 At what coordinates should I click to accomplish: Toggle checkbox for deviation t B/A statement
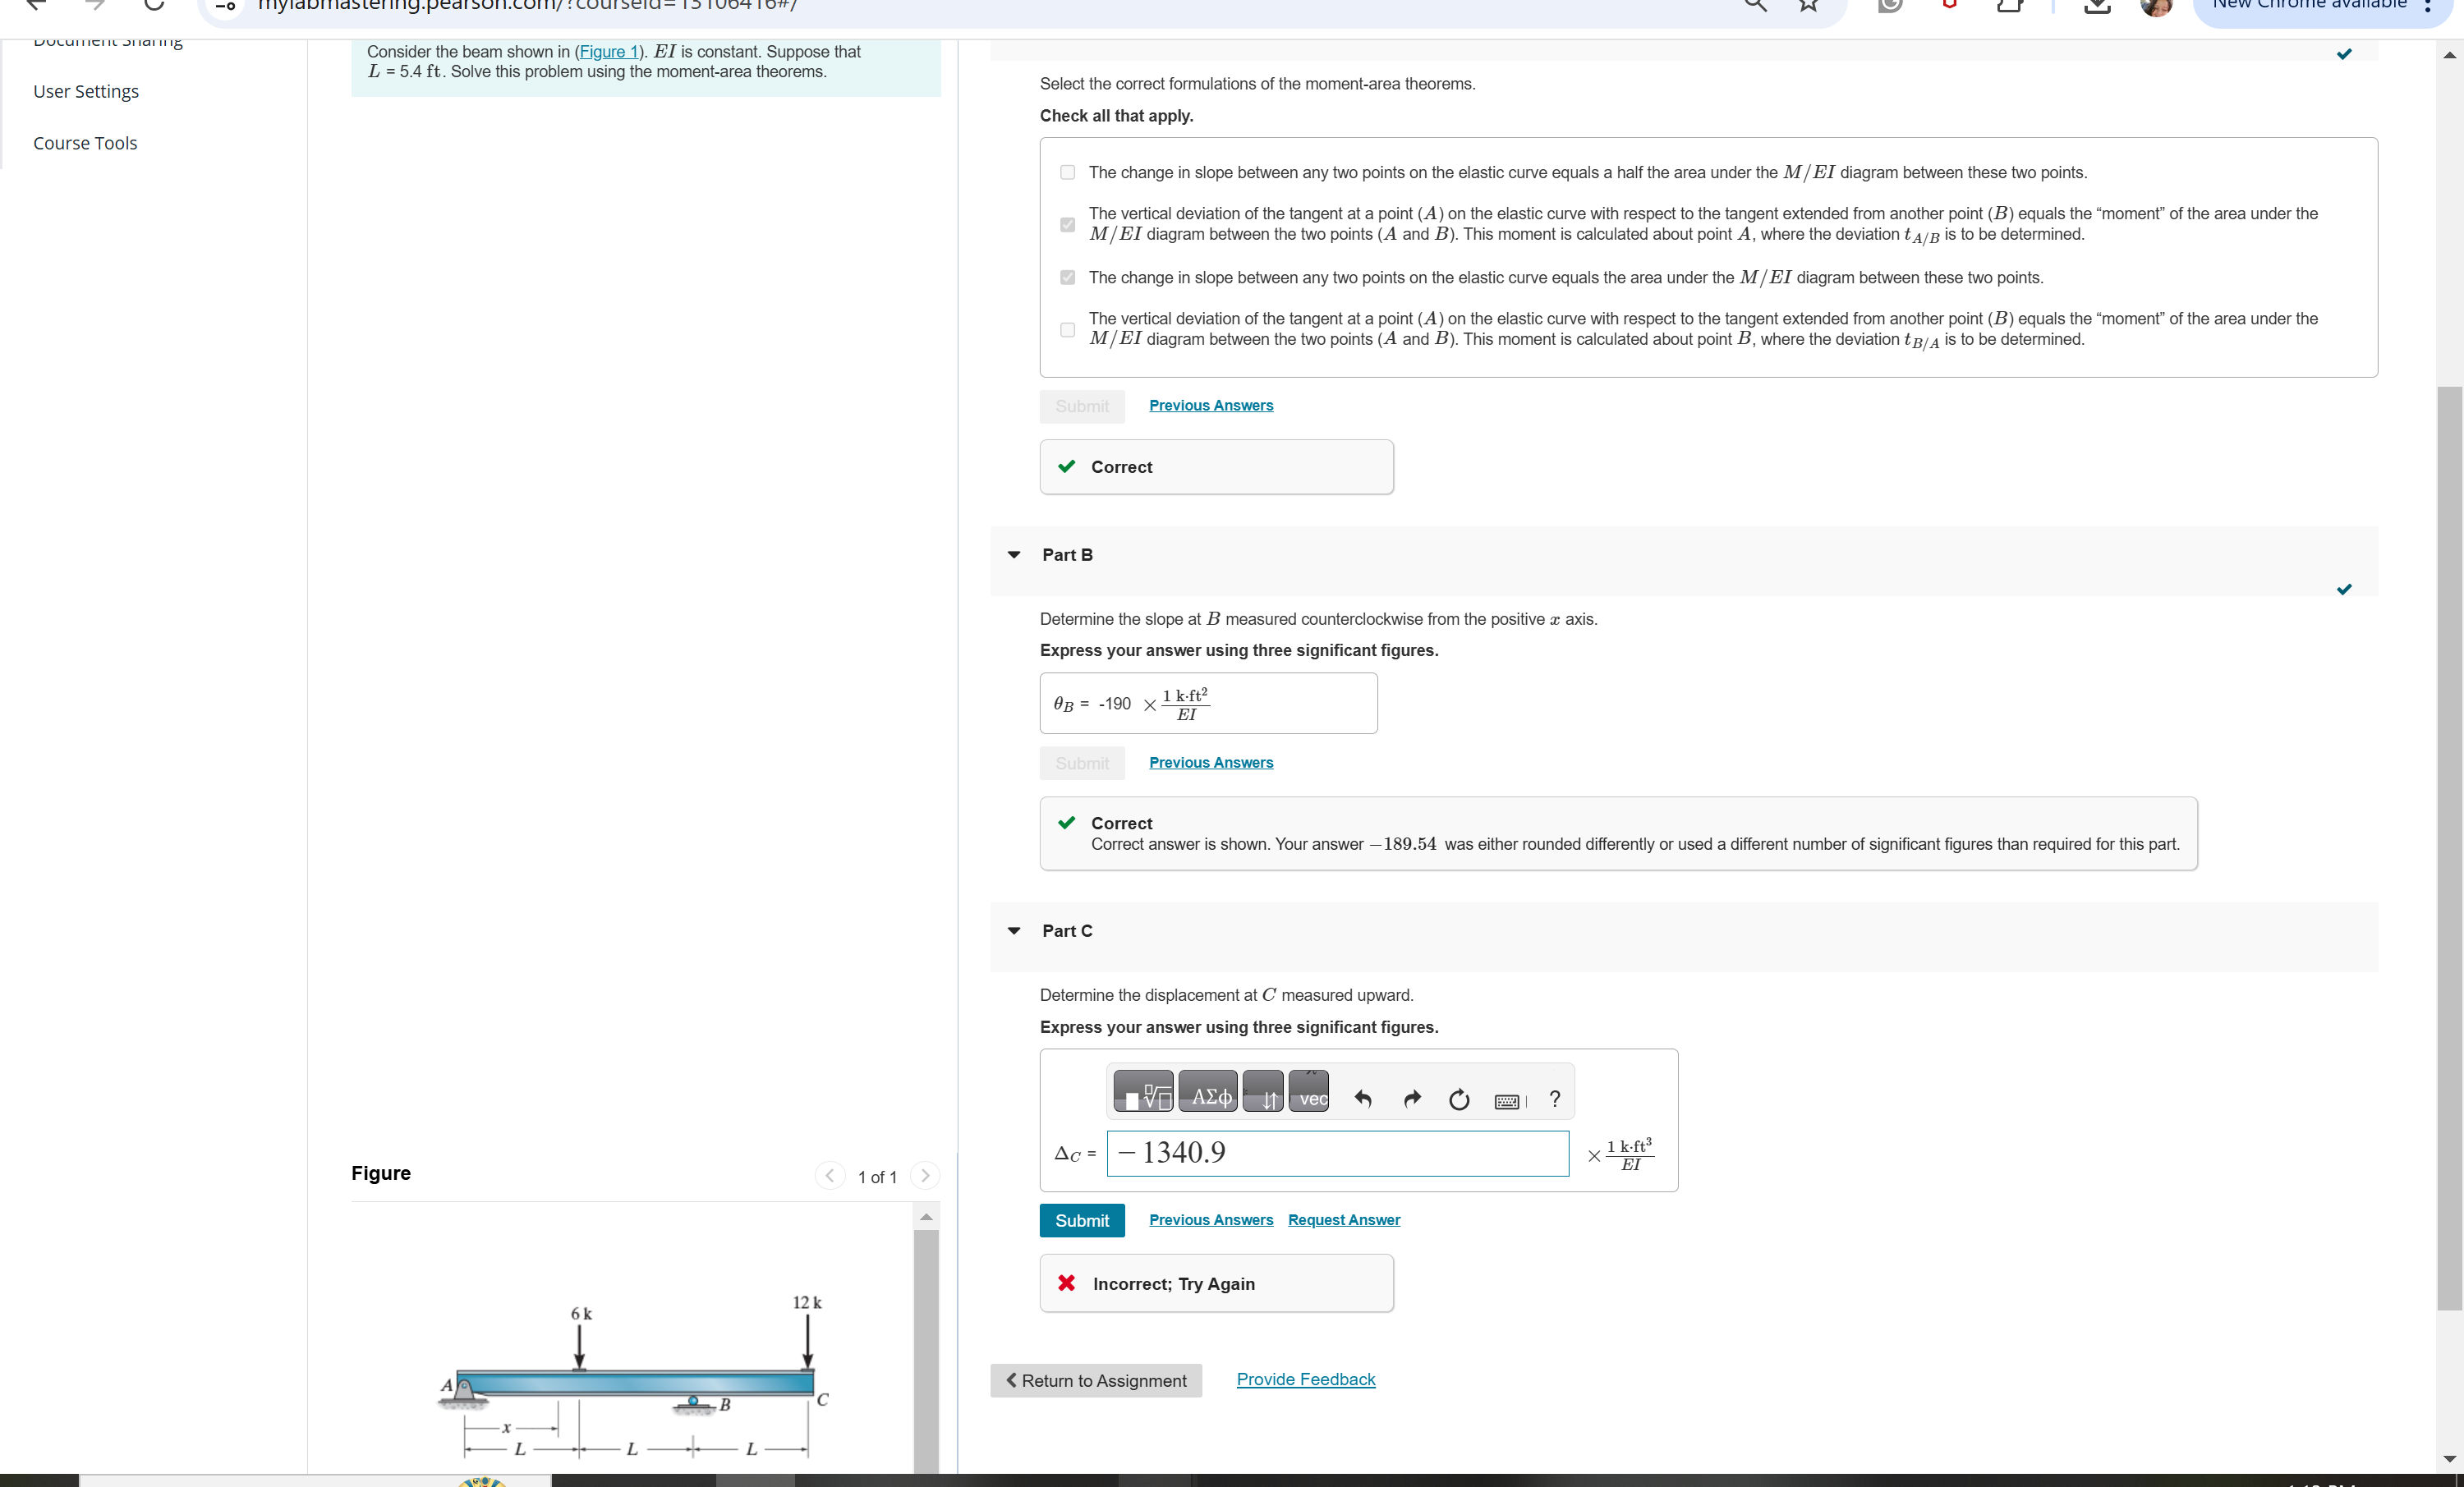[1067, 329]
